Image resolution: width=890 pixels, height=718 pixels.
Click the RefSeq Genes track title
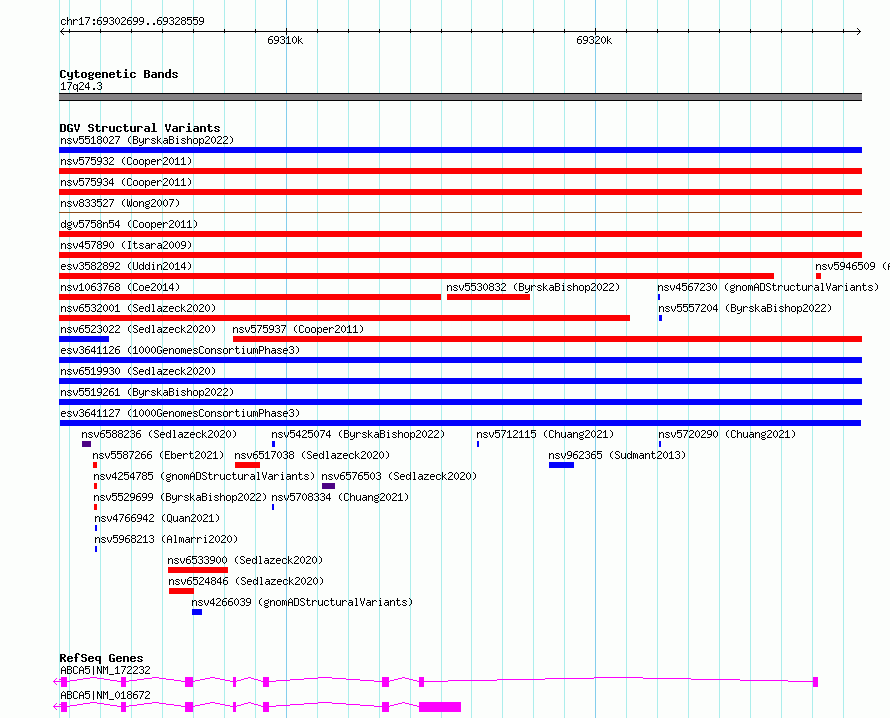(101, 658)
